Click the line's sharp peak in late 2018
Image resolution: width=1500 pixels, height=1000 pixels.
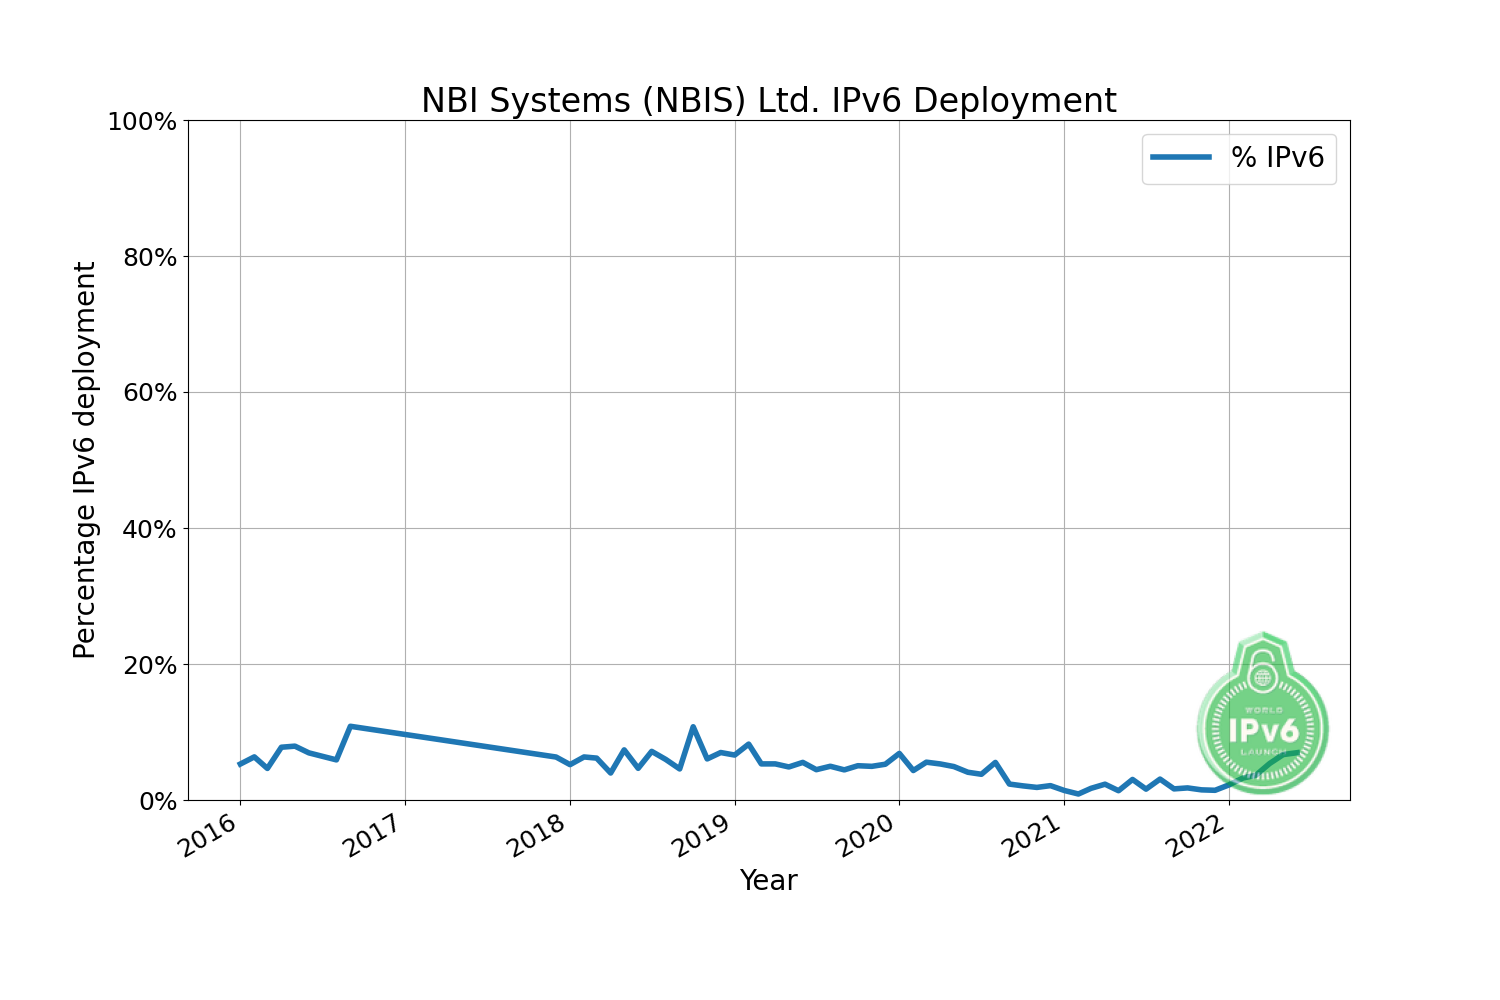point(693,727)
